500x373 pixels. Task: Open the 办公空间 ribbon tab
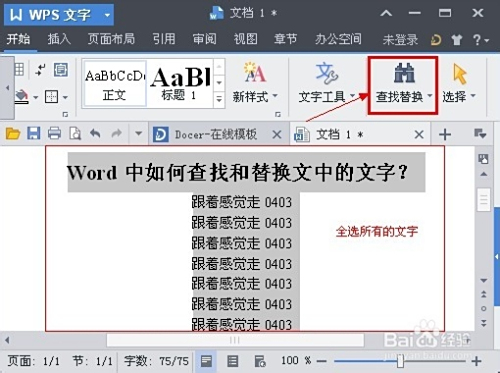pos(338,39)
